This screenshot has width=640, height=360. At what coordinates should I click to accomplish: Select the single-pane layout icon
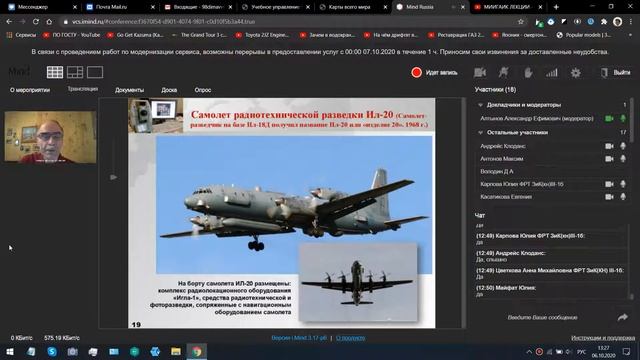[95, 72]
